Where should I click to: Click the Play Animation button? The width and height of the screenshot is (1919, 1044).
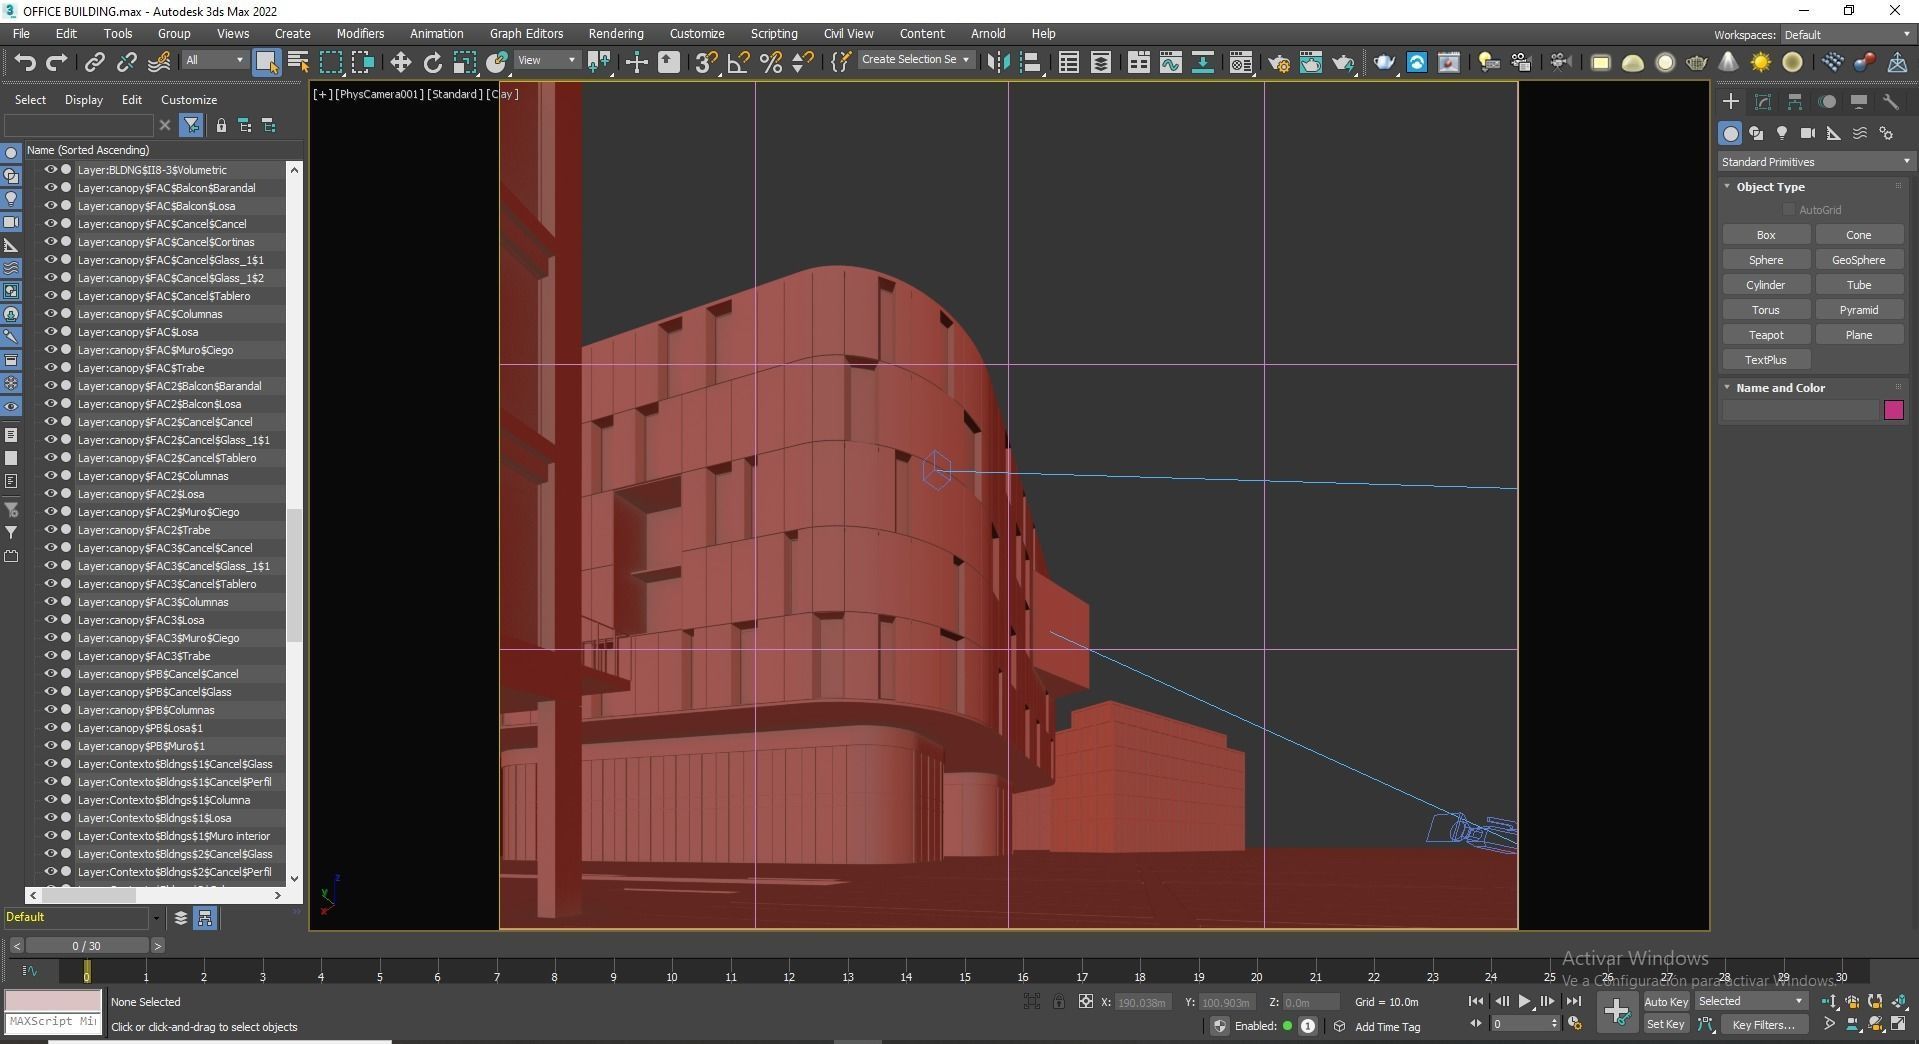pyautogui.click(x=1524, y=1001)
